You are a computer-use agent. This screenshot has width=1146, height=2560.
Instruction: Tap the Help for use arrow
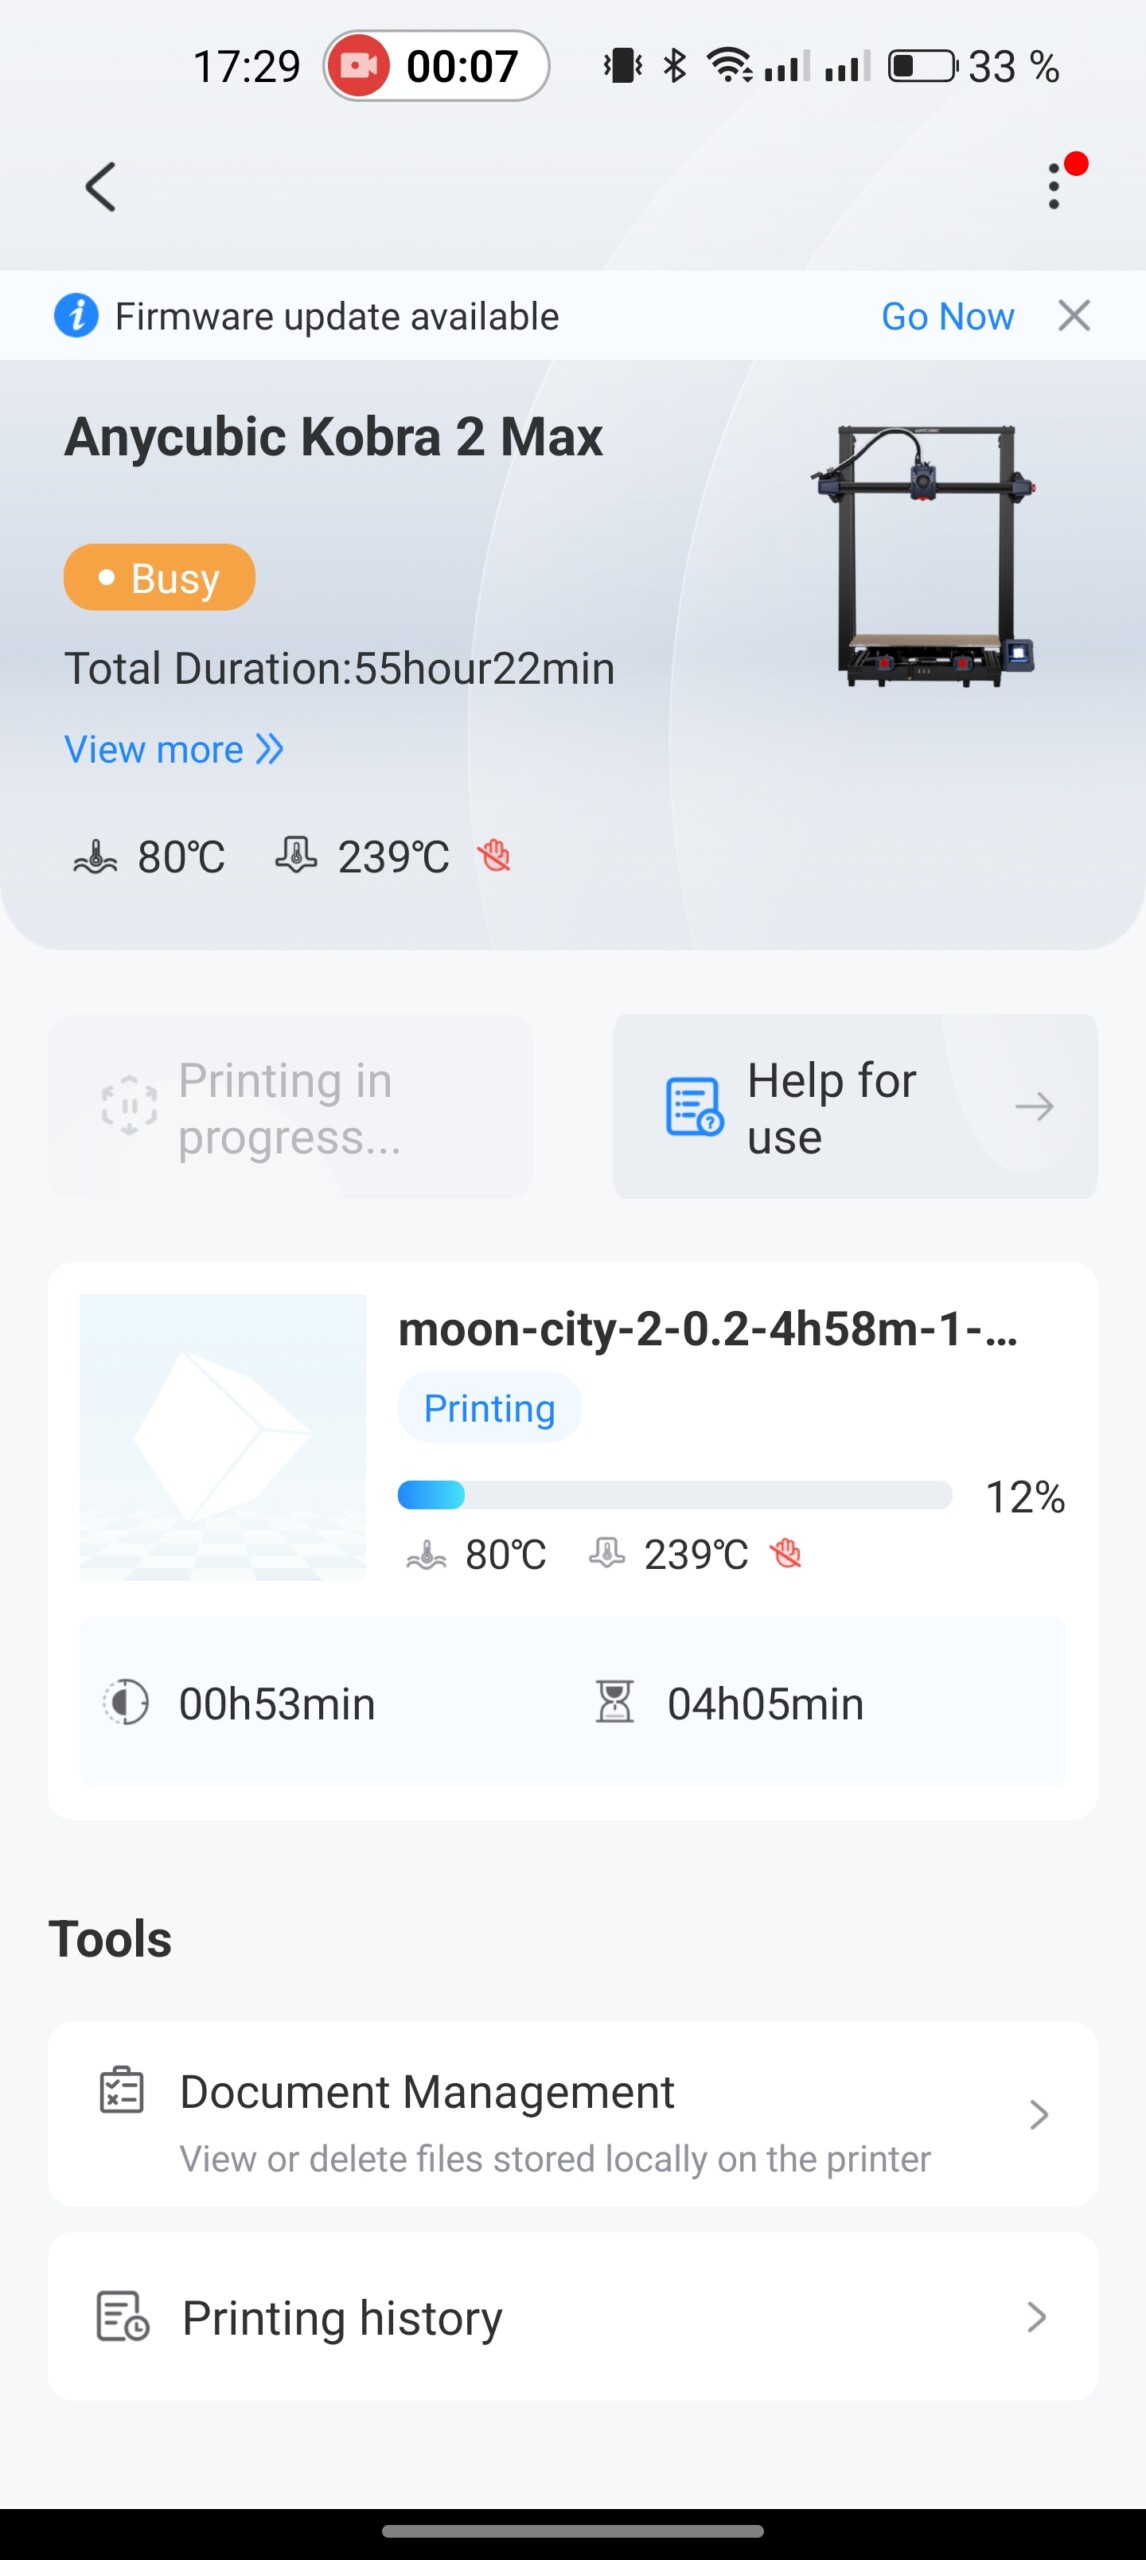(x=1034, y=1107)
